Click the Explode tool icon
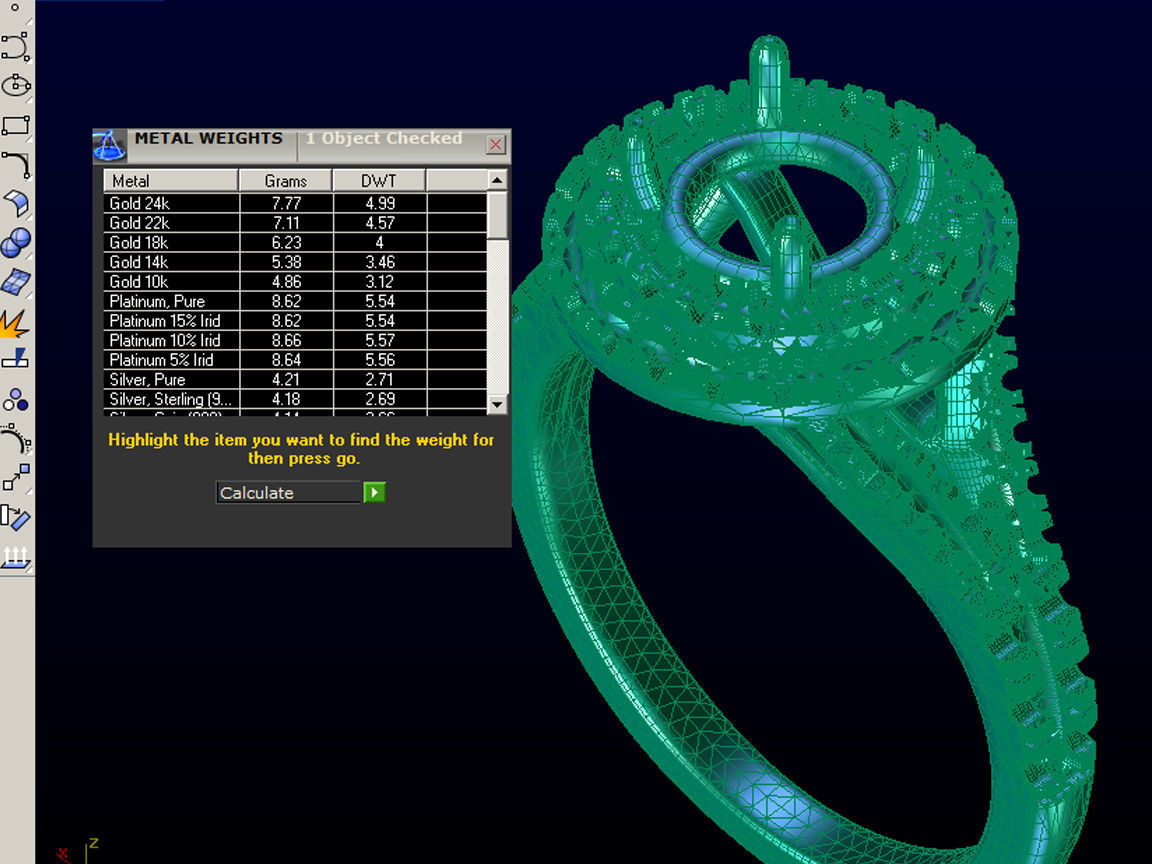Viewport: 1152px width, 864px height. click(x=14, y=323)
